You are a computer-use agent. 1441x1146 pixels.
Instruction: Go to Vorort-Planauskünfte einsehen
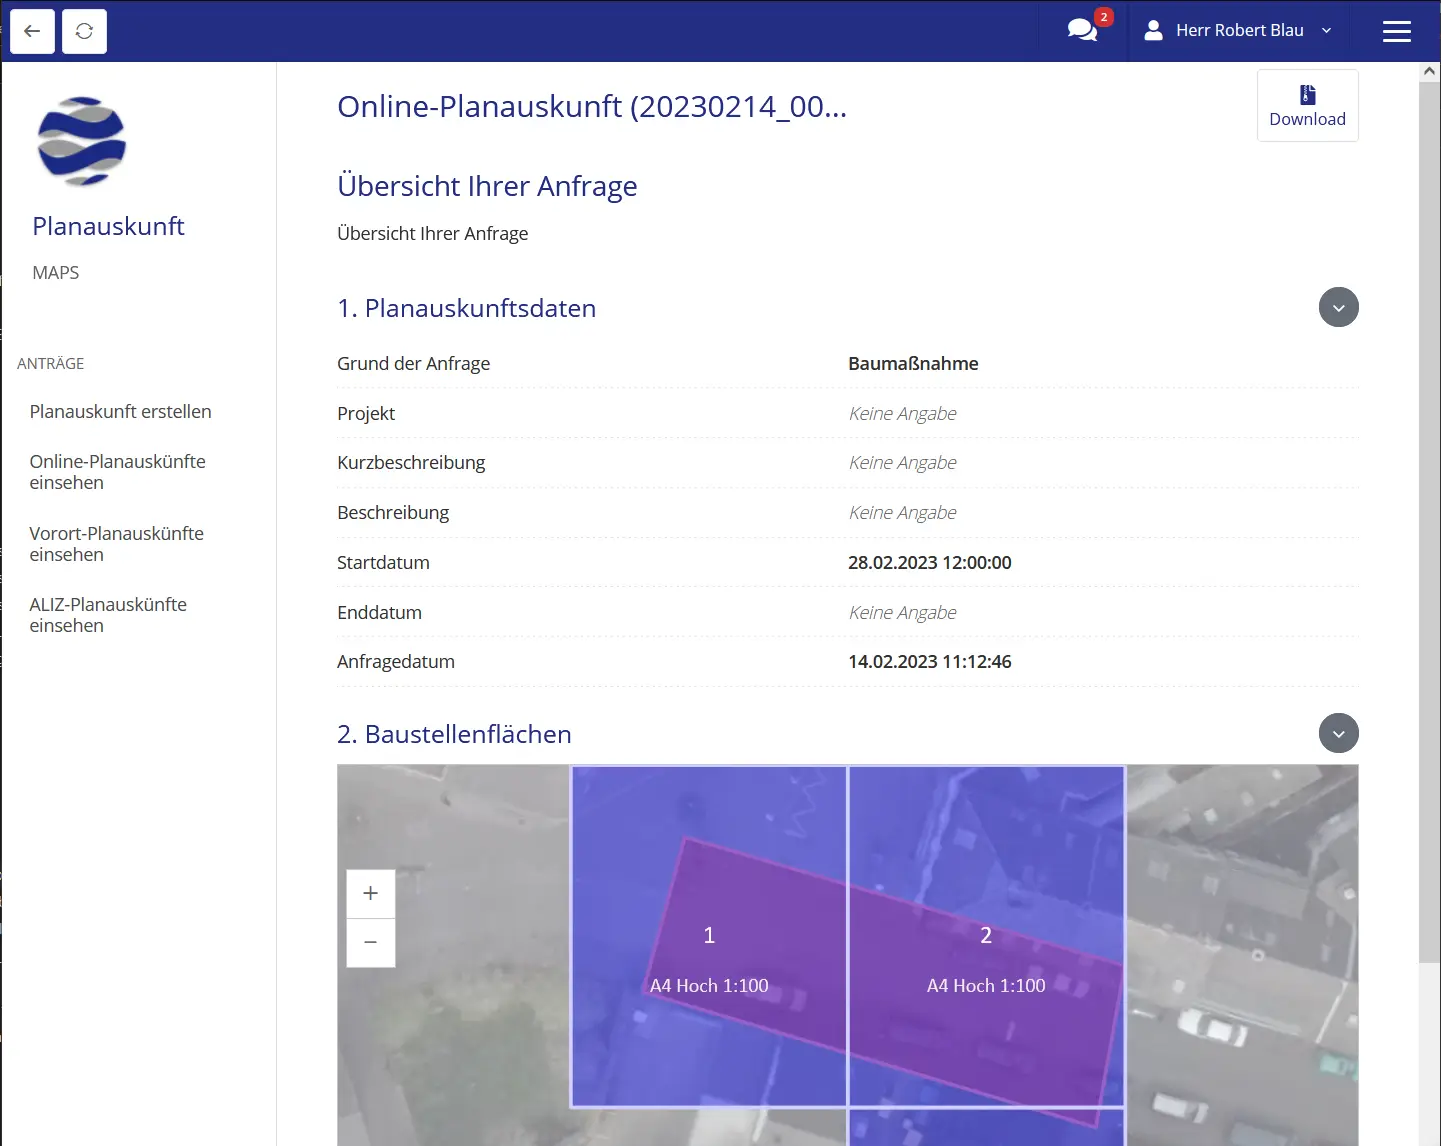[x=116, y=544]
